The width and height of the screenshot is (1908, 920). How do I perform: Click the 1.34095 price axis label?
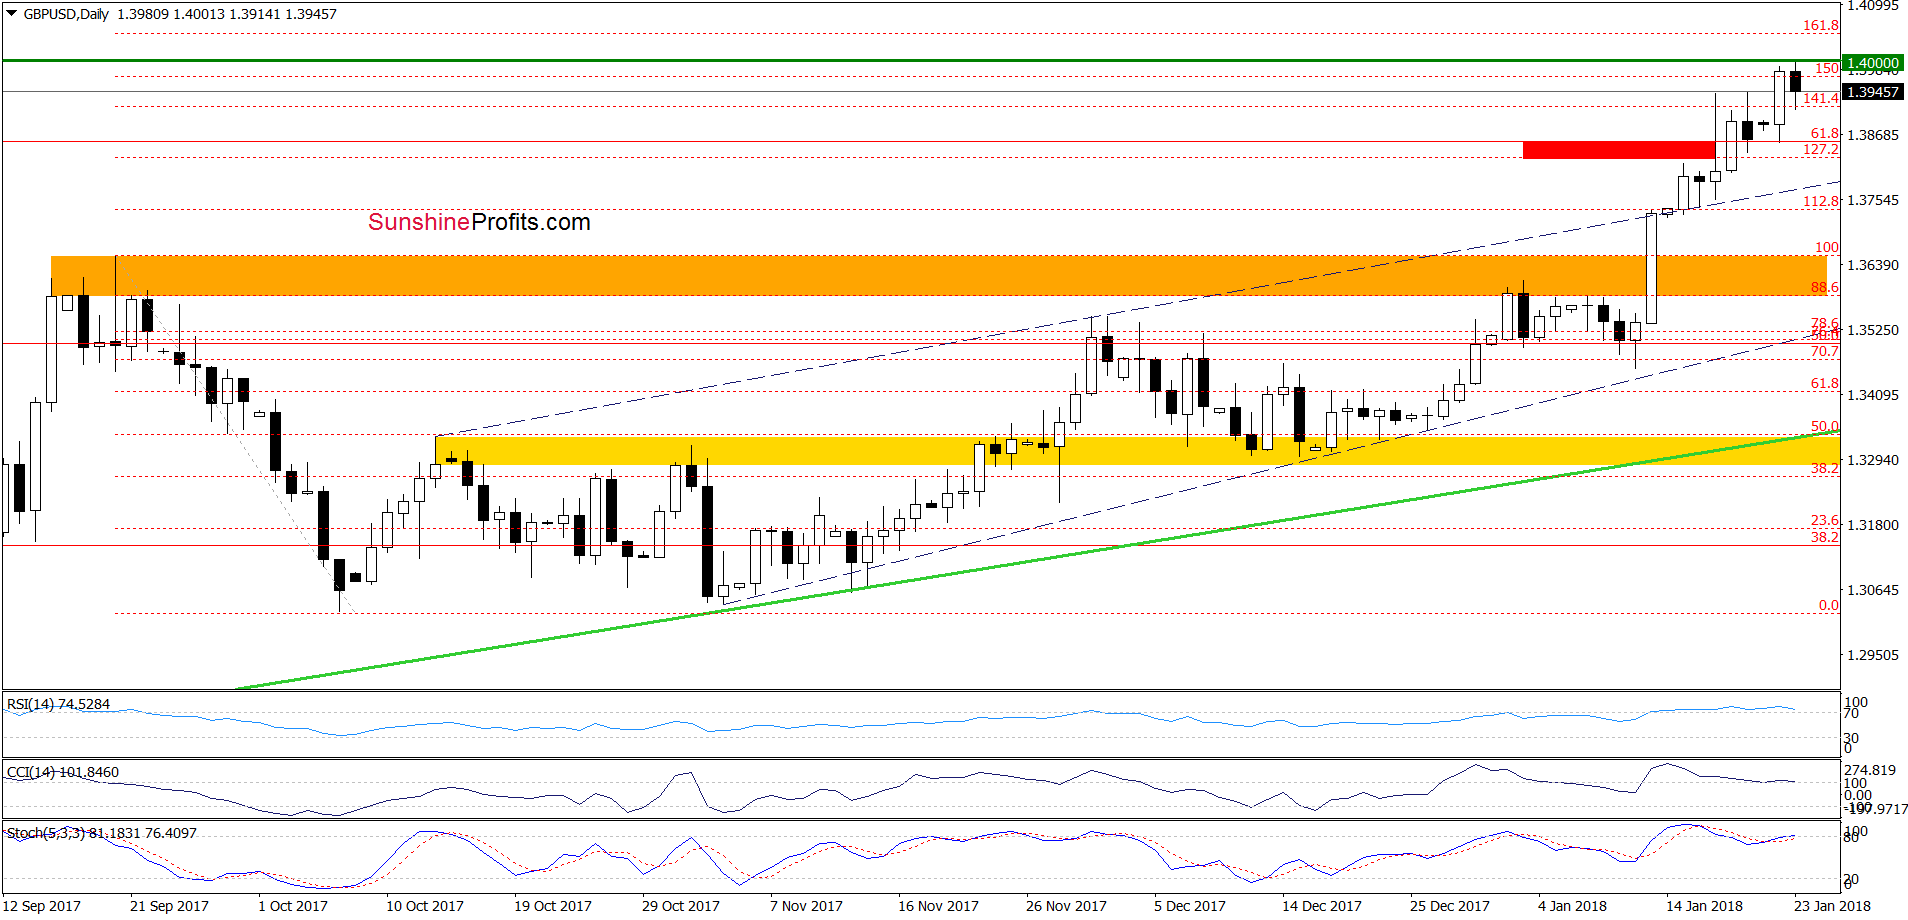tap(1872, 395)
